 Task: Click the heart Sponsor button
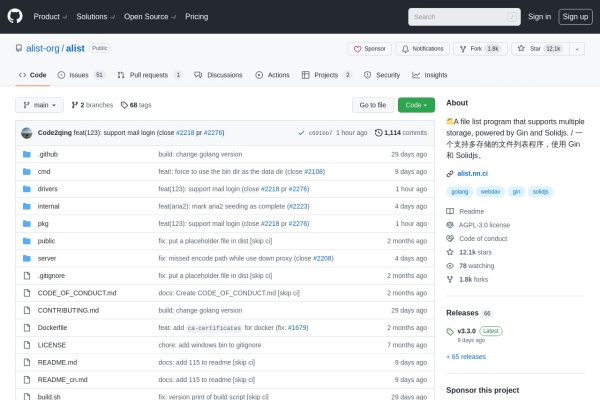[x=370, y=48]
